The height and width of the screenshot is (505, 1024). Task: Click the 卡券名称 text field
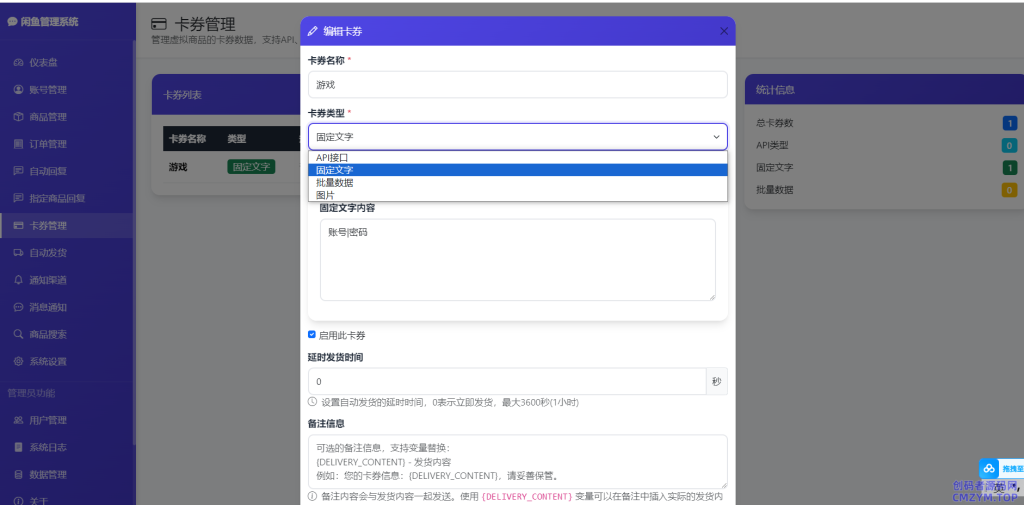(517, 85)
